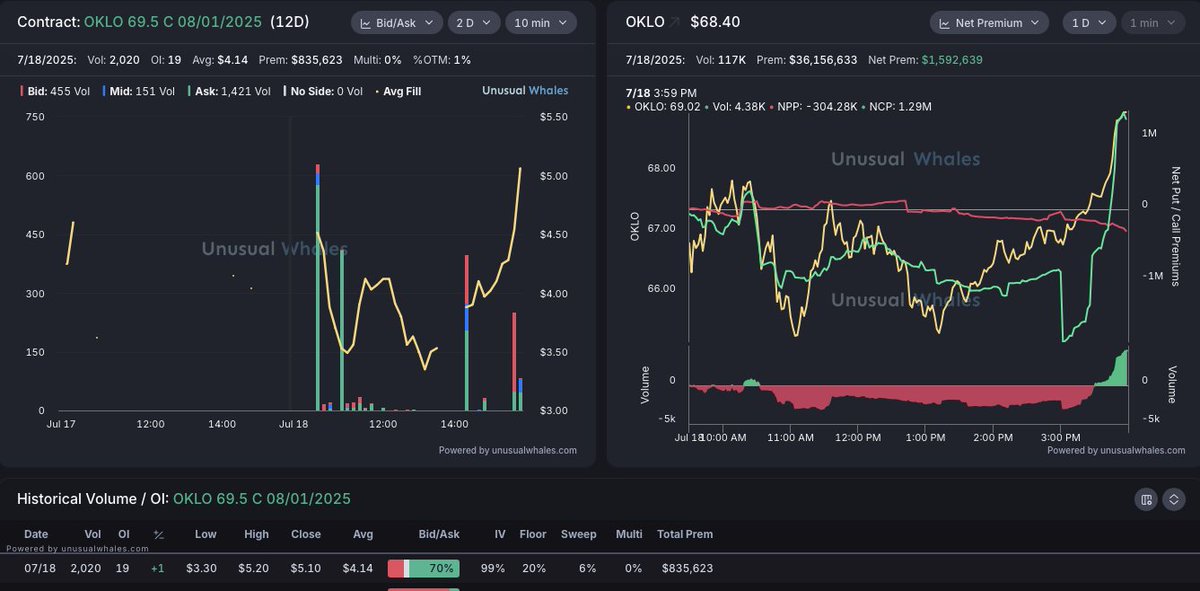Toggle the Ask volume legend series

229,91
